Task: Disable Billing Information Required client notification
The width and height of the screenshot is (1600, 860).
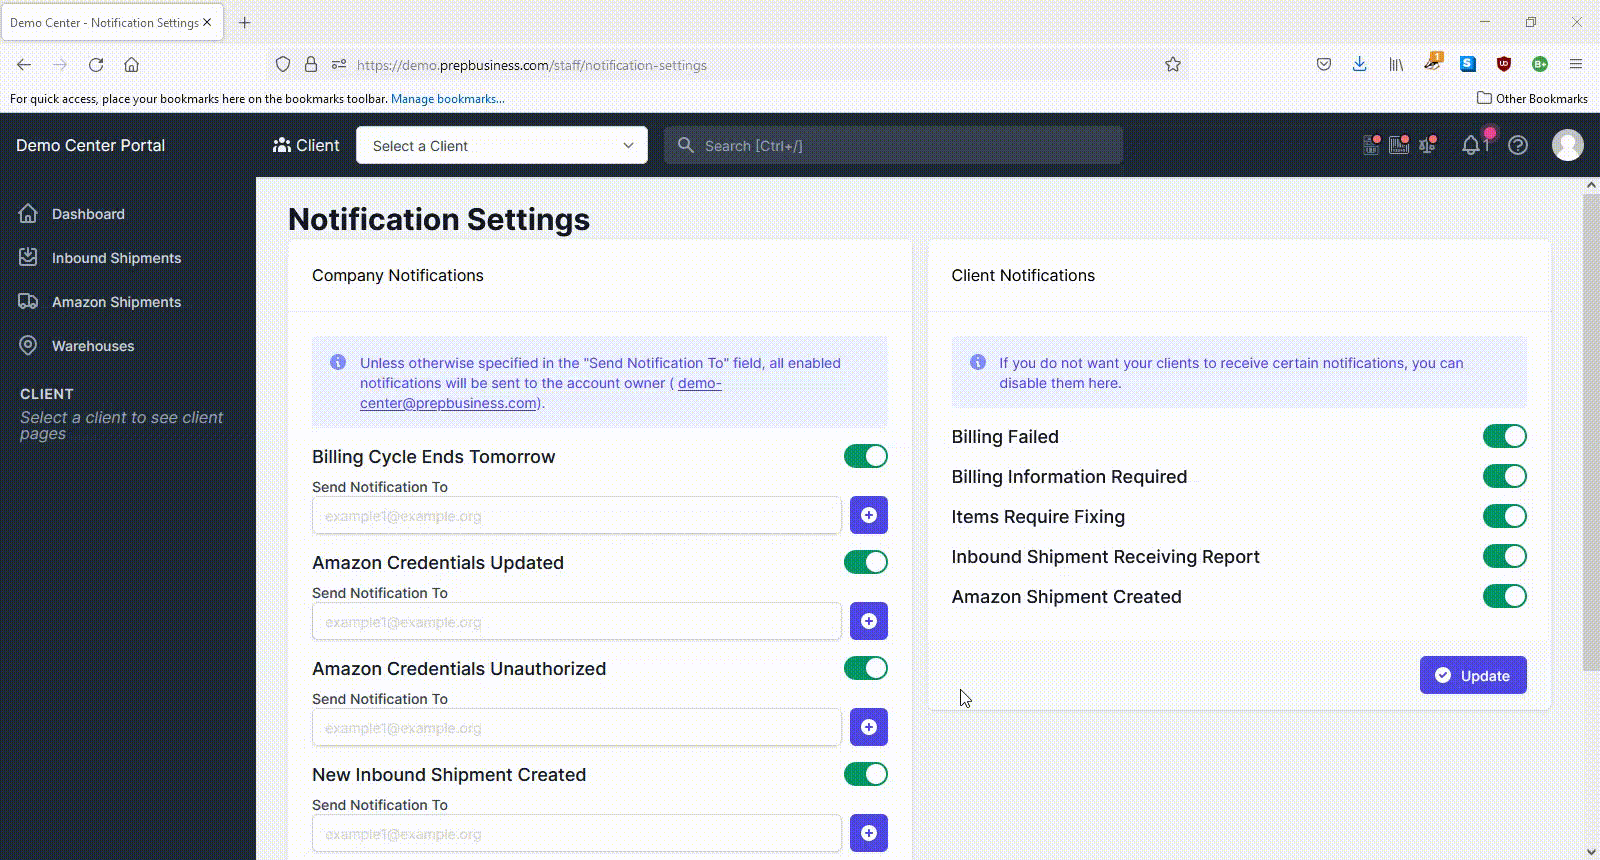Action: (1505, 476)
